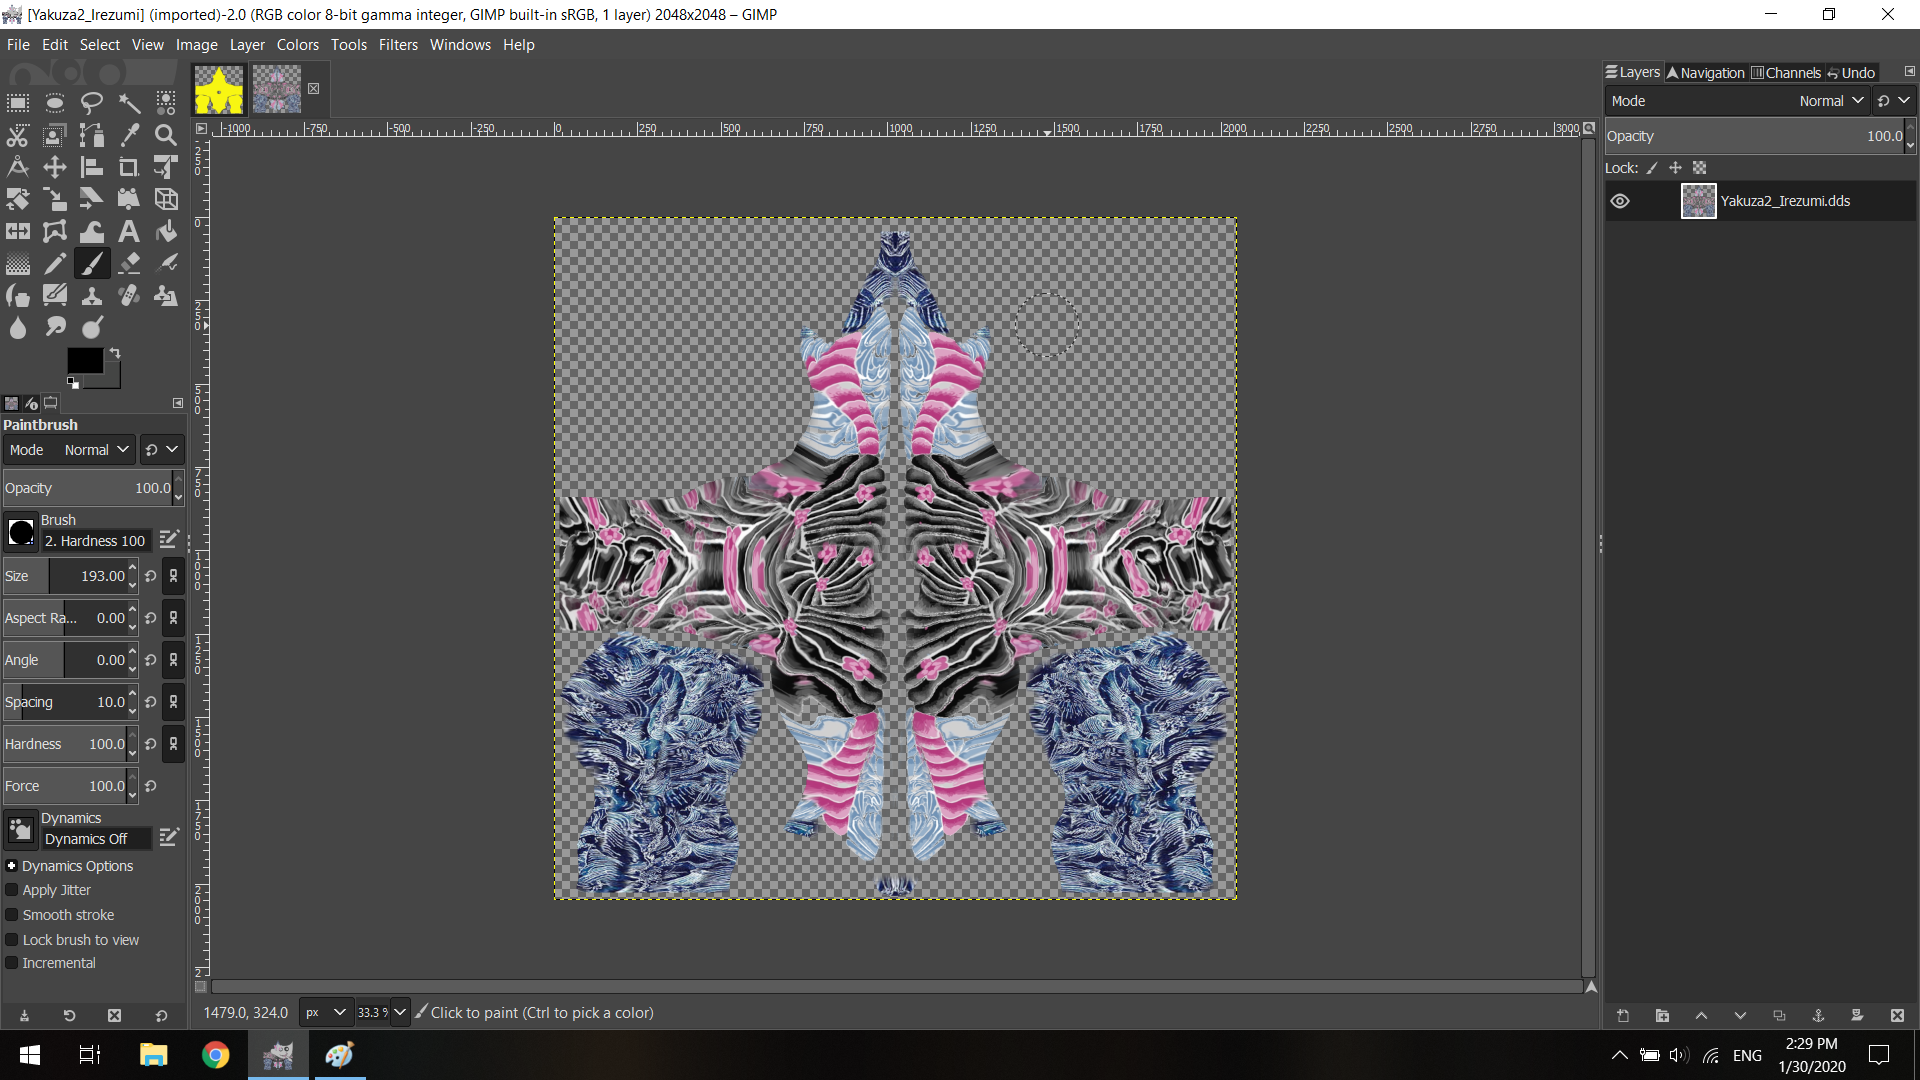Select the Bucket Fill tool
1920x1080 pixels.
point(166,231)
